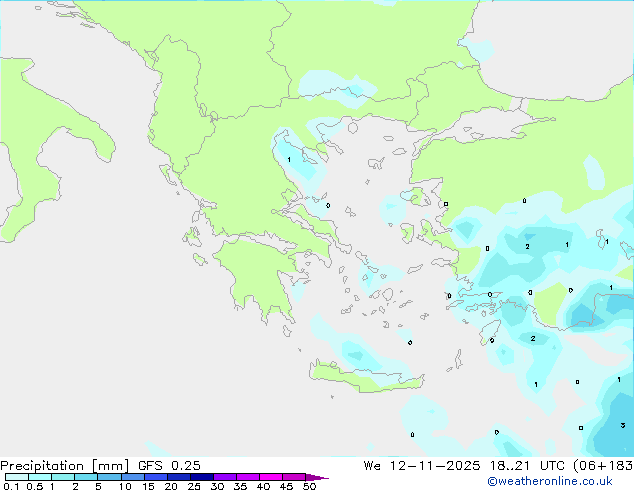
Task: Click the "Precipitation [mm]" title text
Action: tap(65, 466)
